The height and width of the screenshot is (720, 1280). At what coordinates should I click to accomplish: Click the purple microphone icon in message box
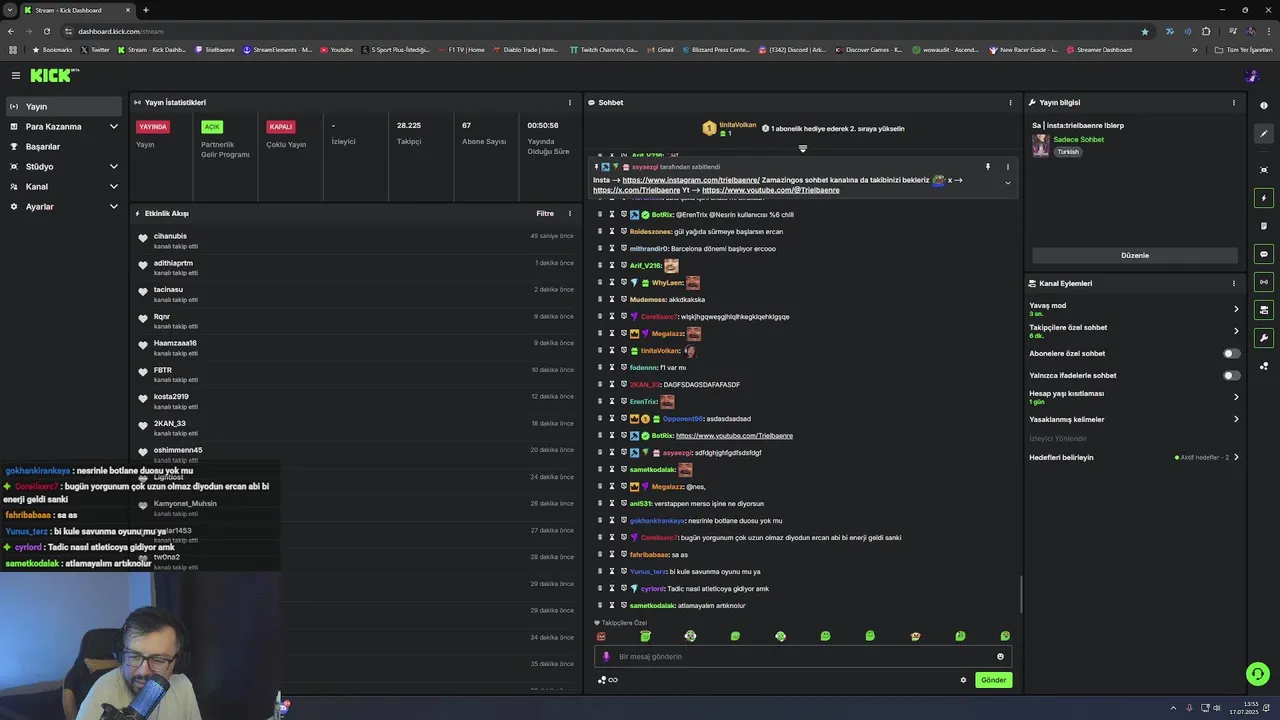click(x=606, y=657)
